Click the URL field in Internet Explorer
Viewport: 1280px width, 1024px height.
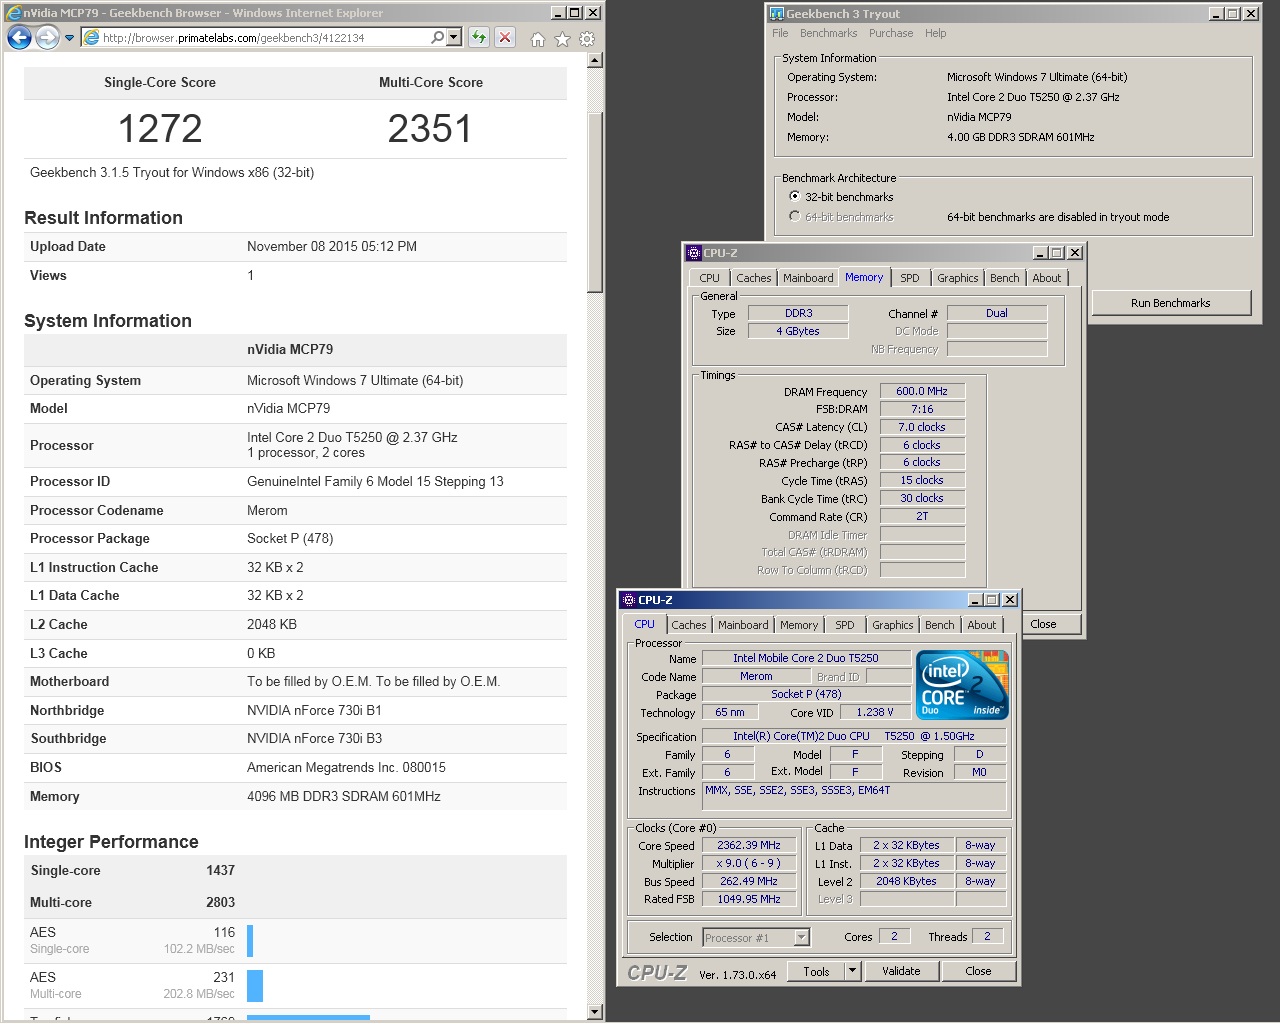264,38
